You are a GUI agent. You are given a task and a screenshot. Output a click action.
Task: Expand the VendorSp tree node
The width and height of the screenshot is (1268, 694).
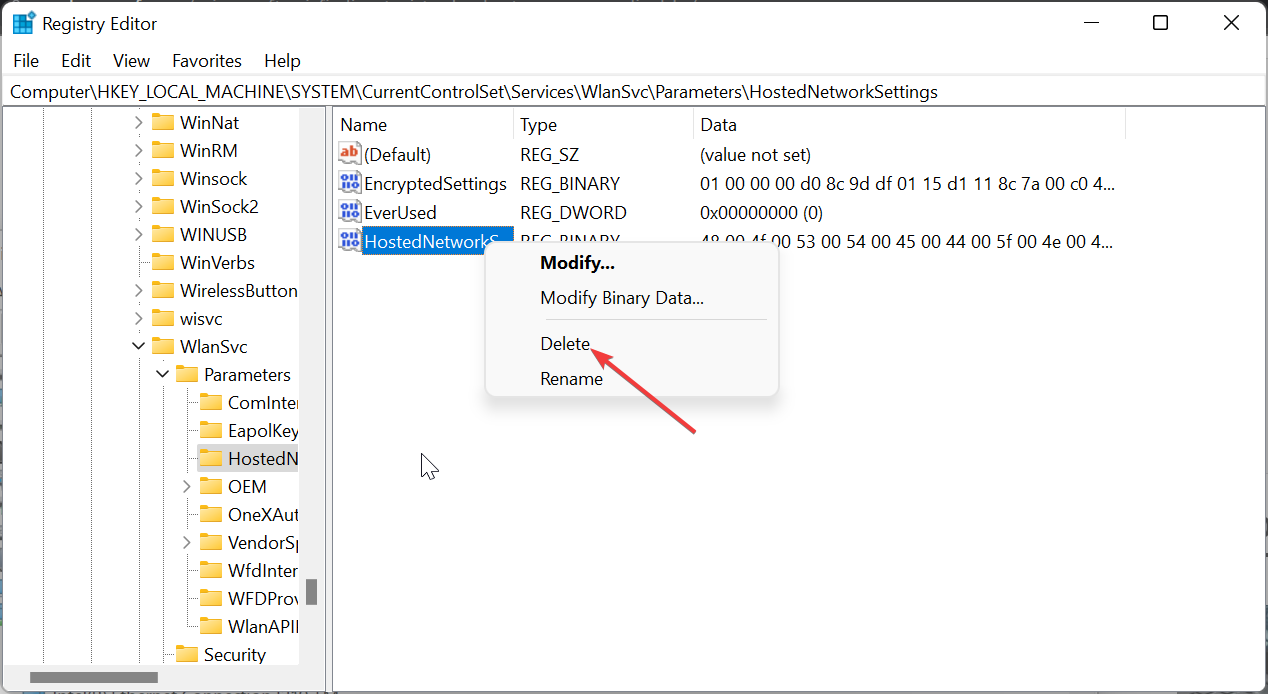pyautogui.click(x=187, y=542)
